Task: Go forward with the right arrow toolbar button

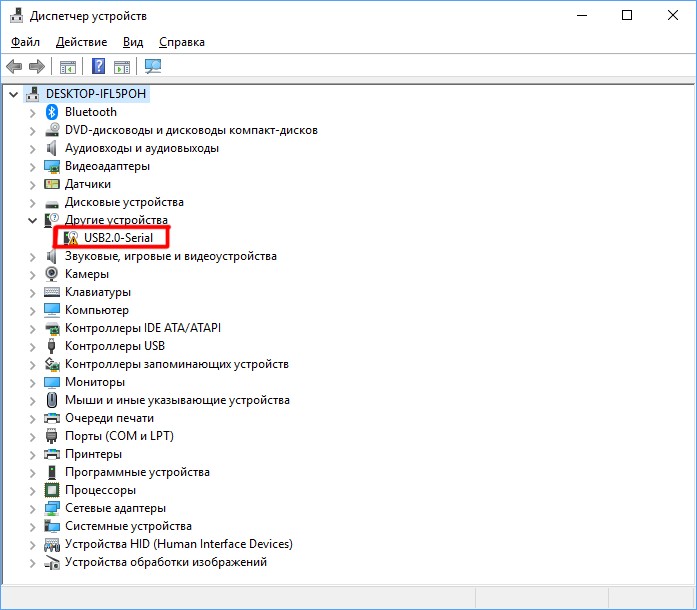Action: click(x=37, y=67)
